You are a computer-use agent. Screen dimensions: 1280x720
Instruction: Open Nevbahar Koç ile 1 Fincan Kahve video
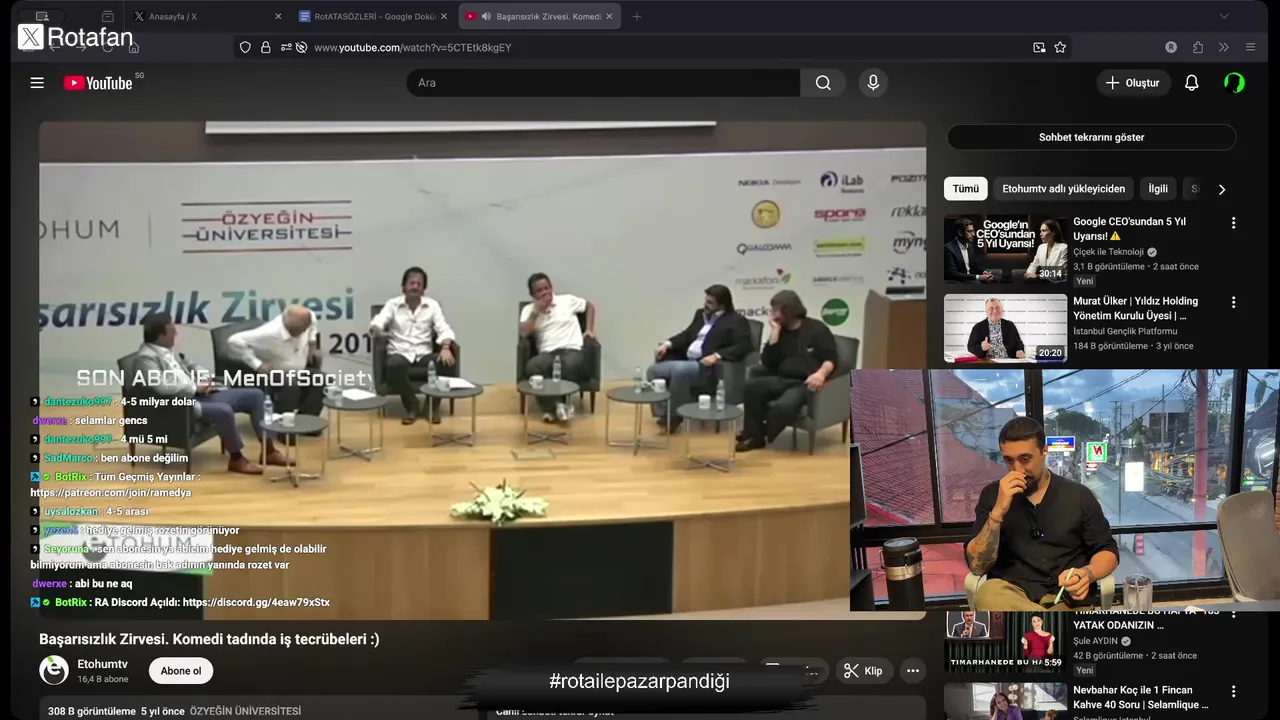coord(1141,698)
